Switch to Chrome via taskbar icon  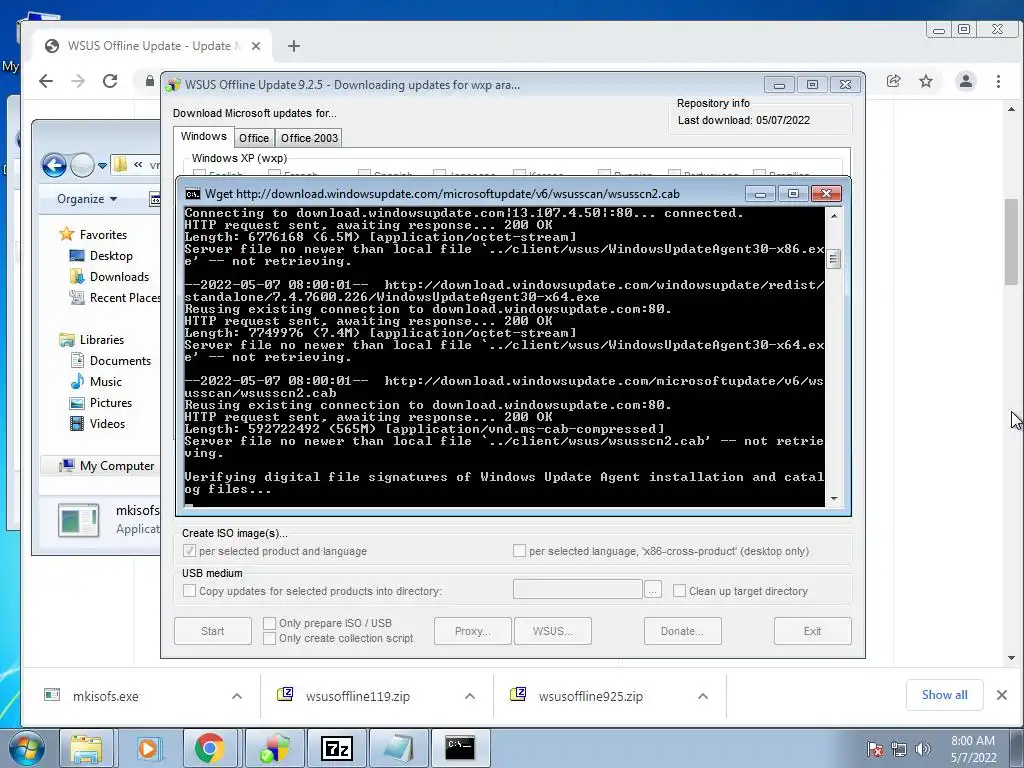(x=209, y=748)
